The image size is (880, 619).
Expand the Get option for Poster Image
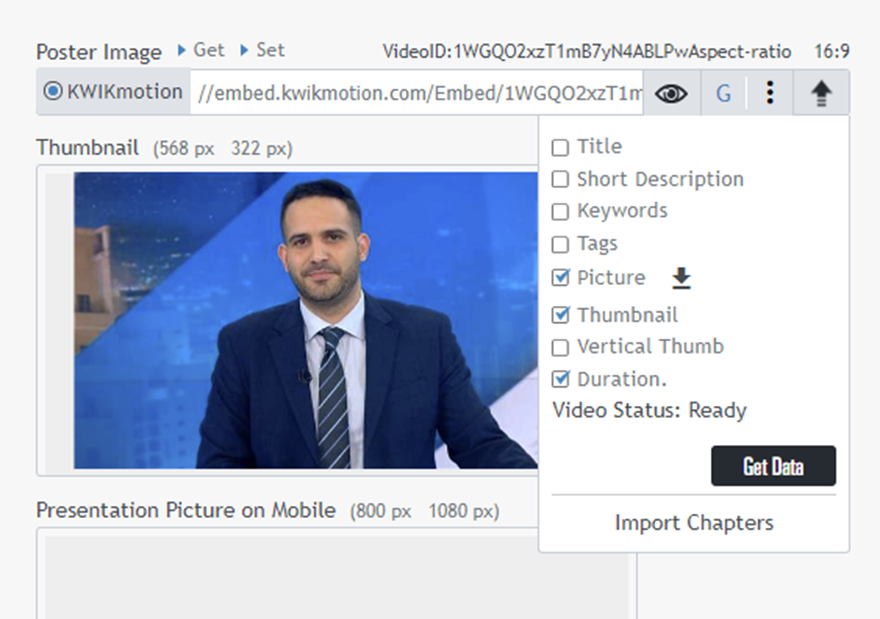click(x=201, y=50)
